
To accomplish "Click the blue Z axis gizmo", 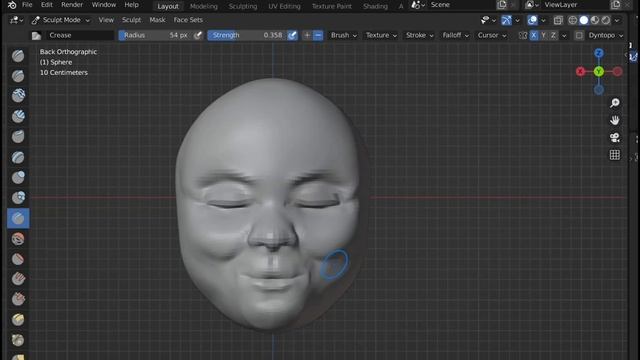I will click(x=599, y=53).
